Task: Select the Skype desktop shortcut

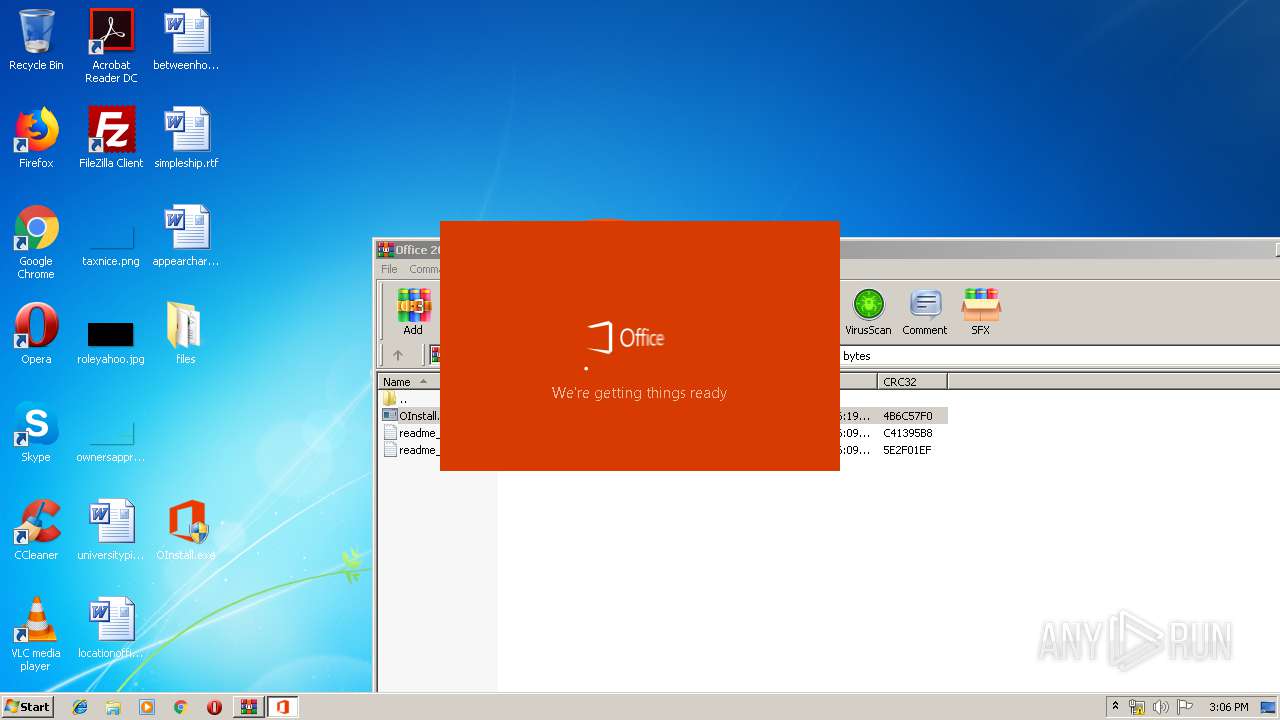Action: [36, 432]
